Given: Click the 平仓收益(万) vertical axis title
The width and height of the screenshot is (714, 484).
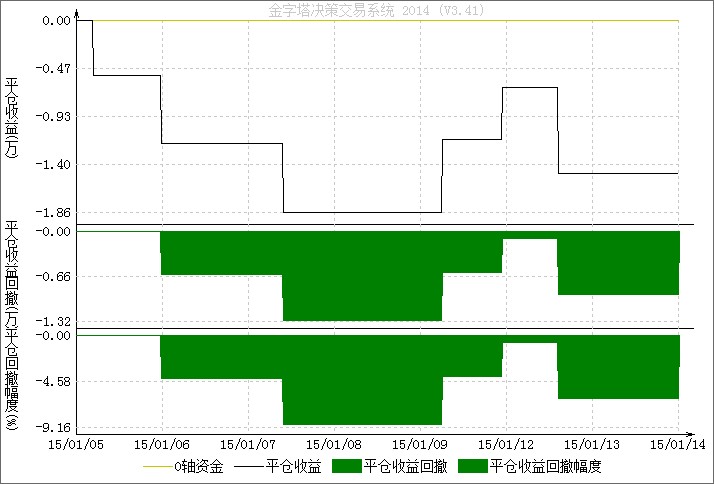Looking at the screenshot, I should [12, 118].
